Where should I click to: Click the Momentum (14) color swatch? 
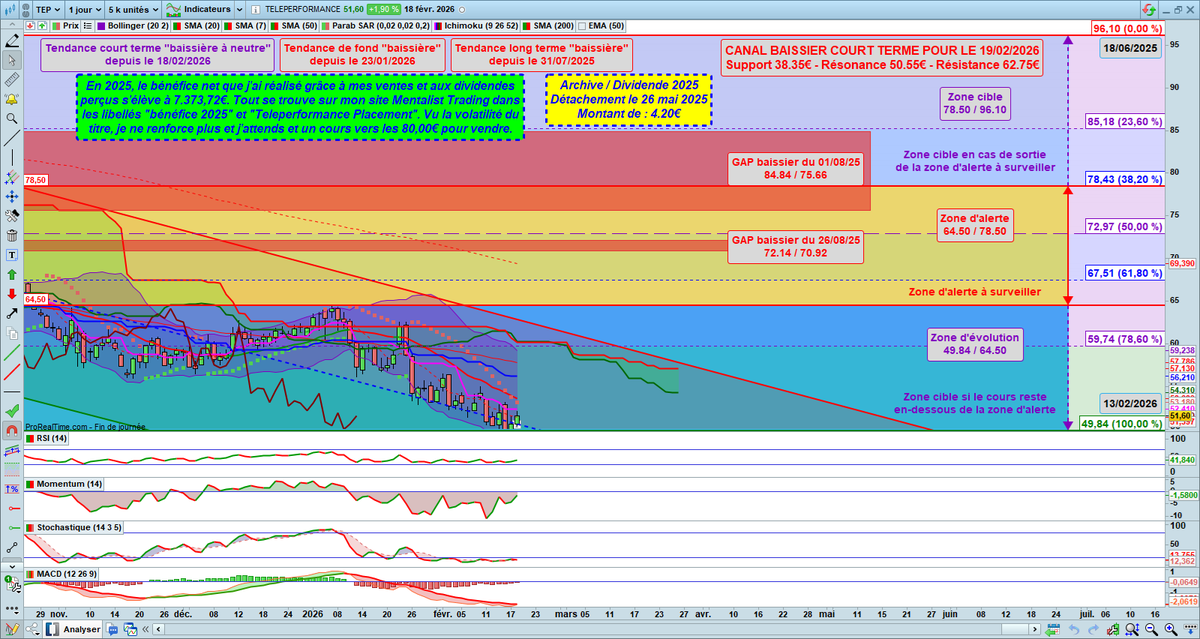(x=30, y=484)
